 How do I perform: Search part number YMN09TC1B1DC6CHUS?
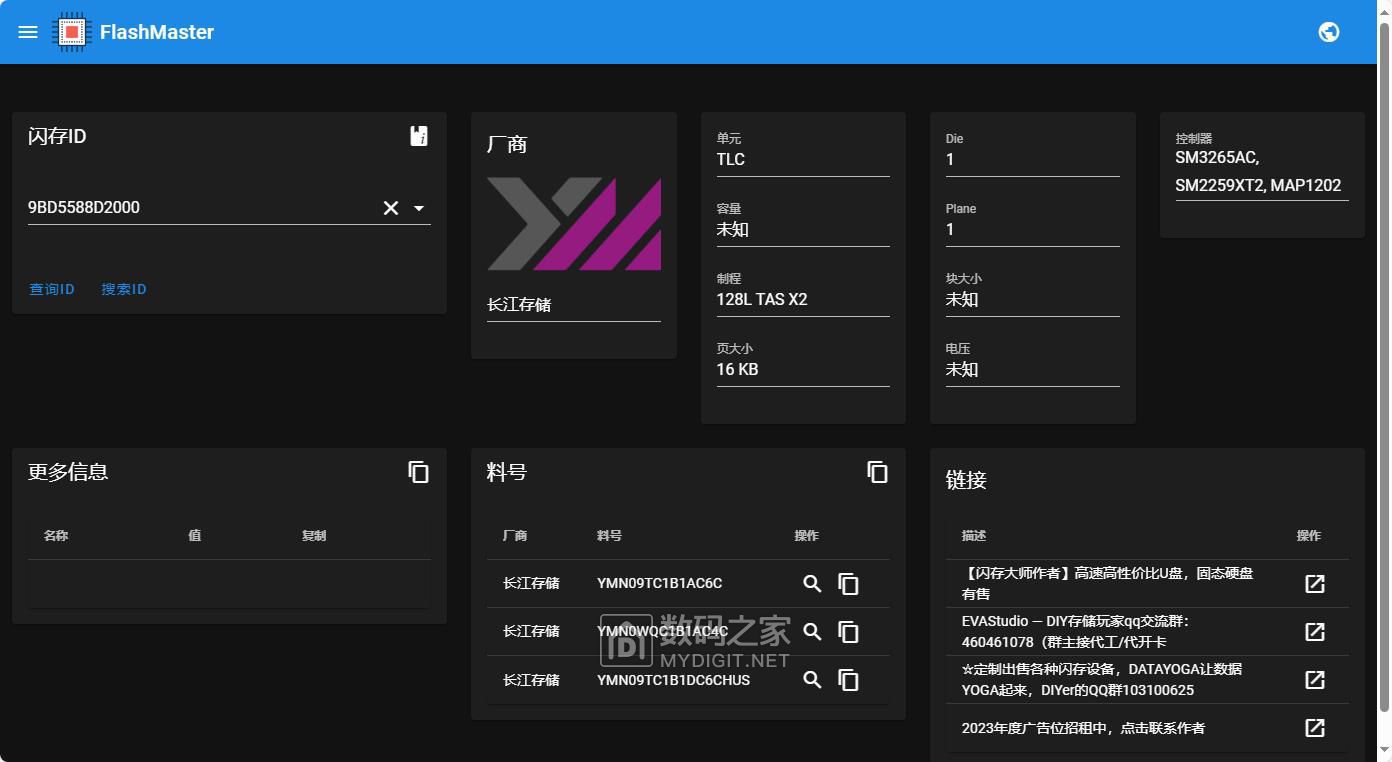coord(812,680)
